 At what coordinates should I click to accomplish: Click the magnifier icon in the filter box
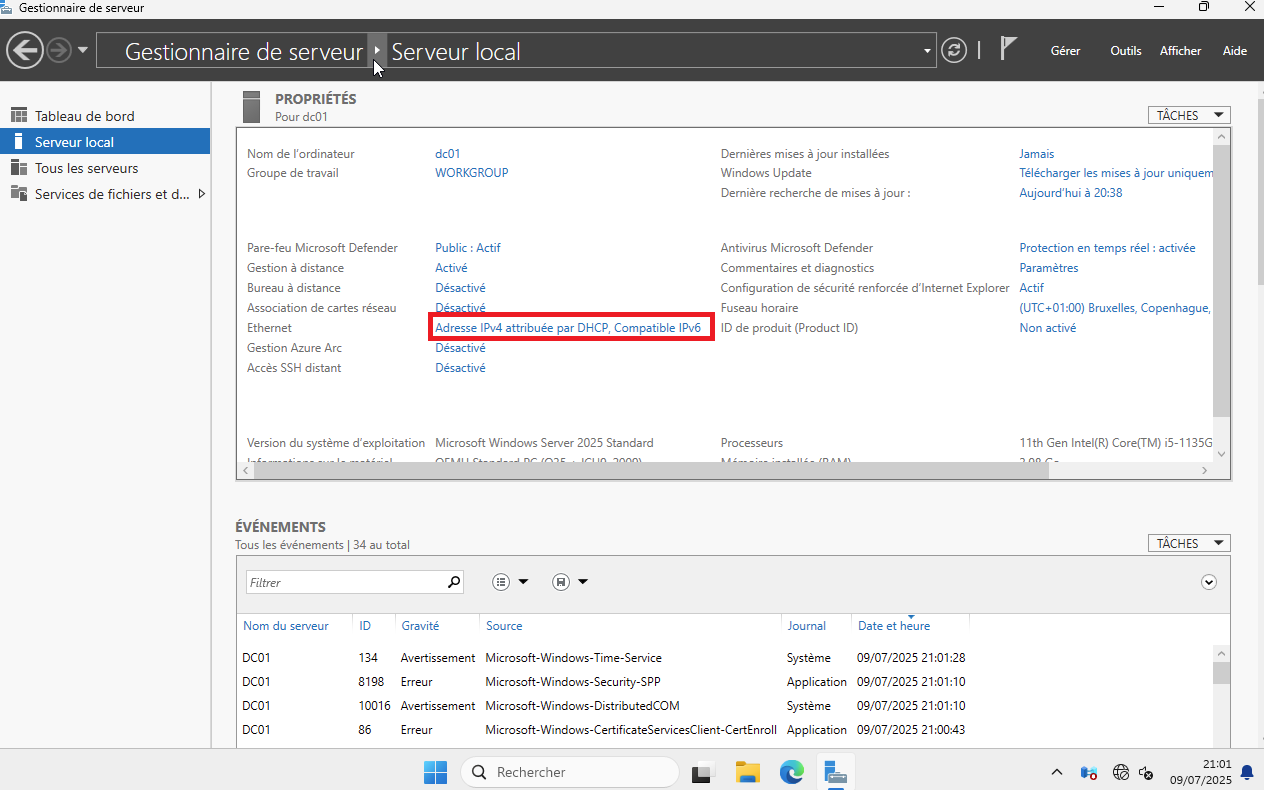coord(454,582)
